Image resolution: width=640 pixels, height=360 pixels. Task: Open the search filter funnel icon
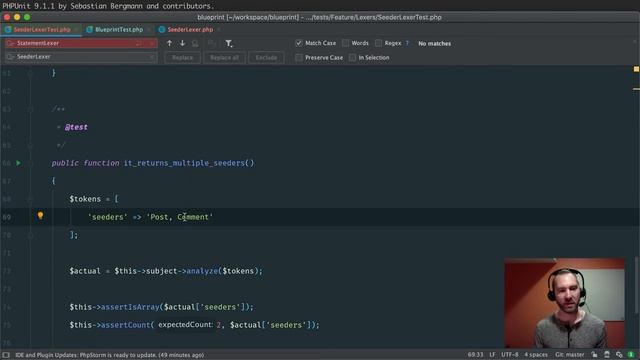click(x=229, y=43)
